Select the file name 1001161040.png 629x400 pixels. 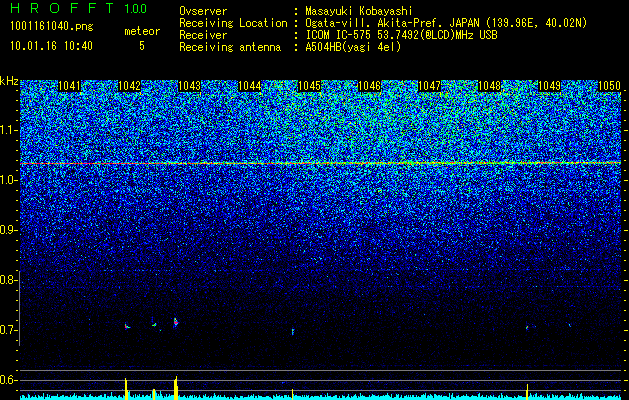click(52, 27)
